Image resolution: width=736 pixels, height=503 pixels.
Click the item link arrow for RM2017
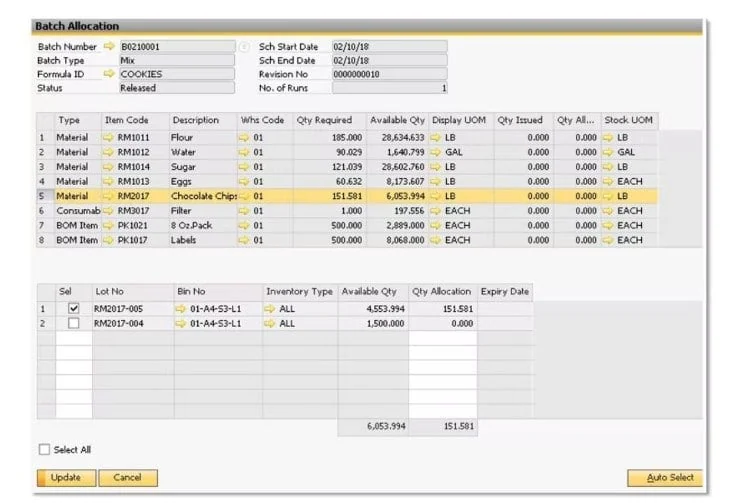pos(108,196)
